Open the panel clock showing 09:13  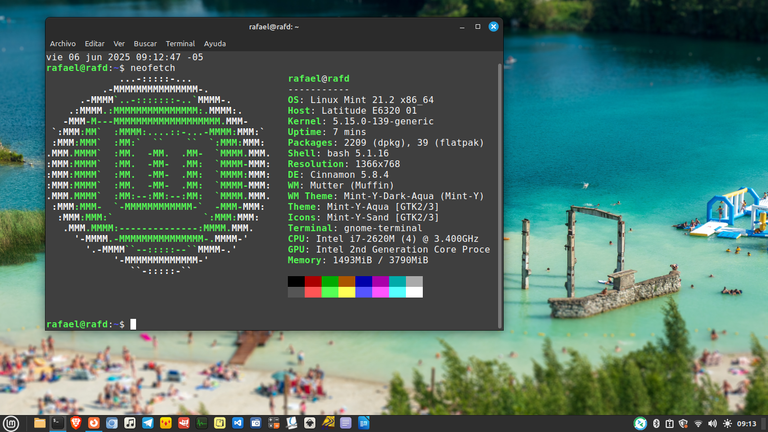[x=746, y=424]
